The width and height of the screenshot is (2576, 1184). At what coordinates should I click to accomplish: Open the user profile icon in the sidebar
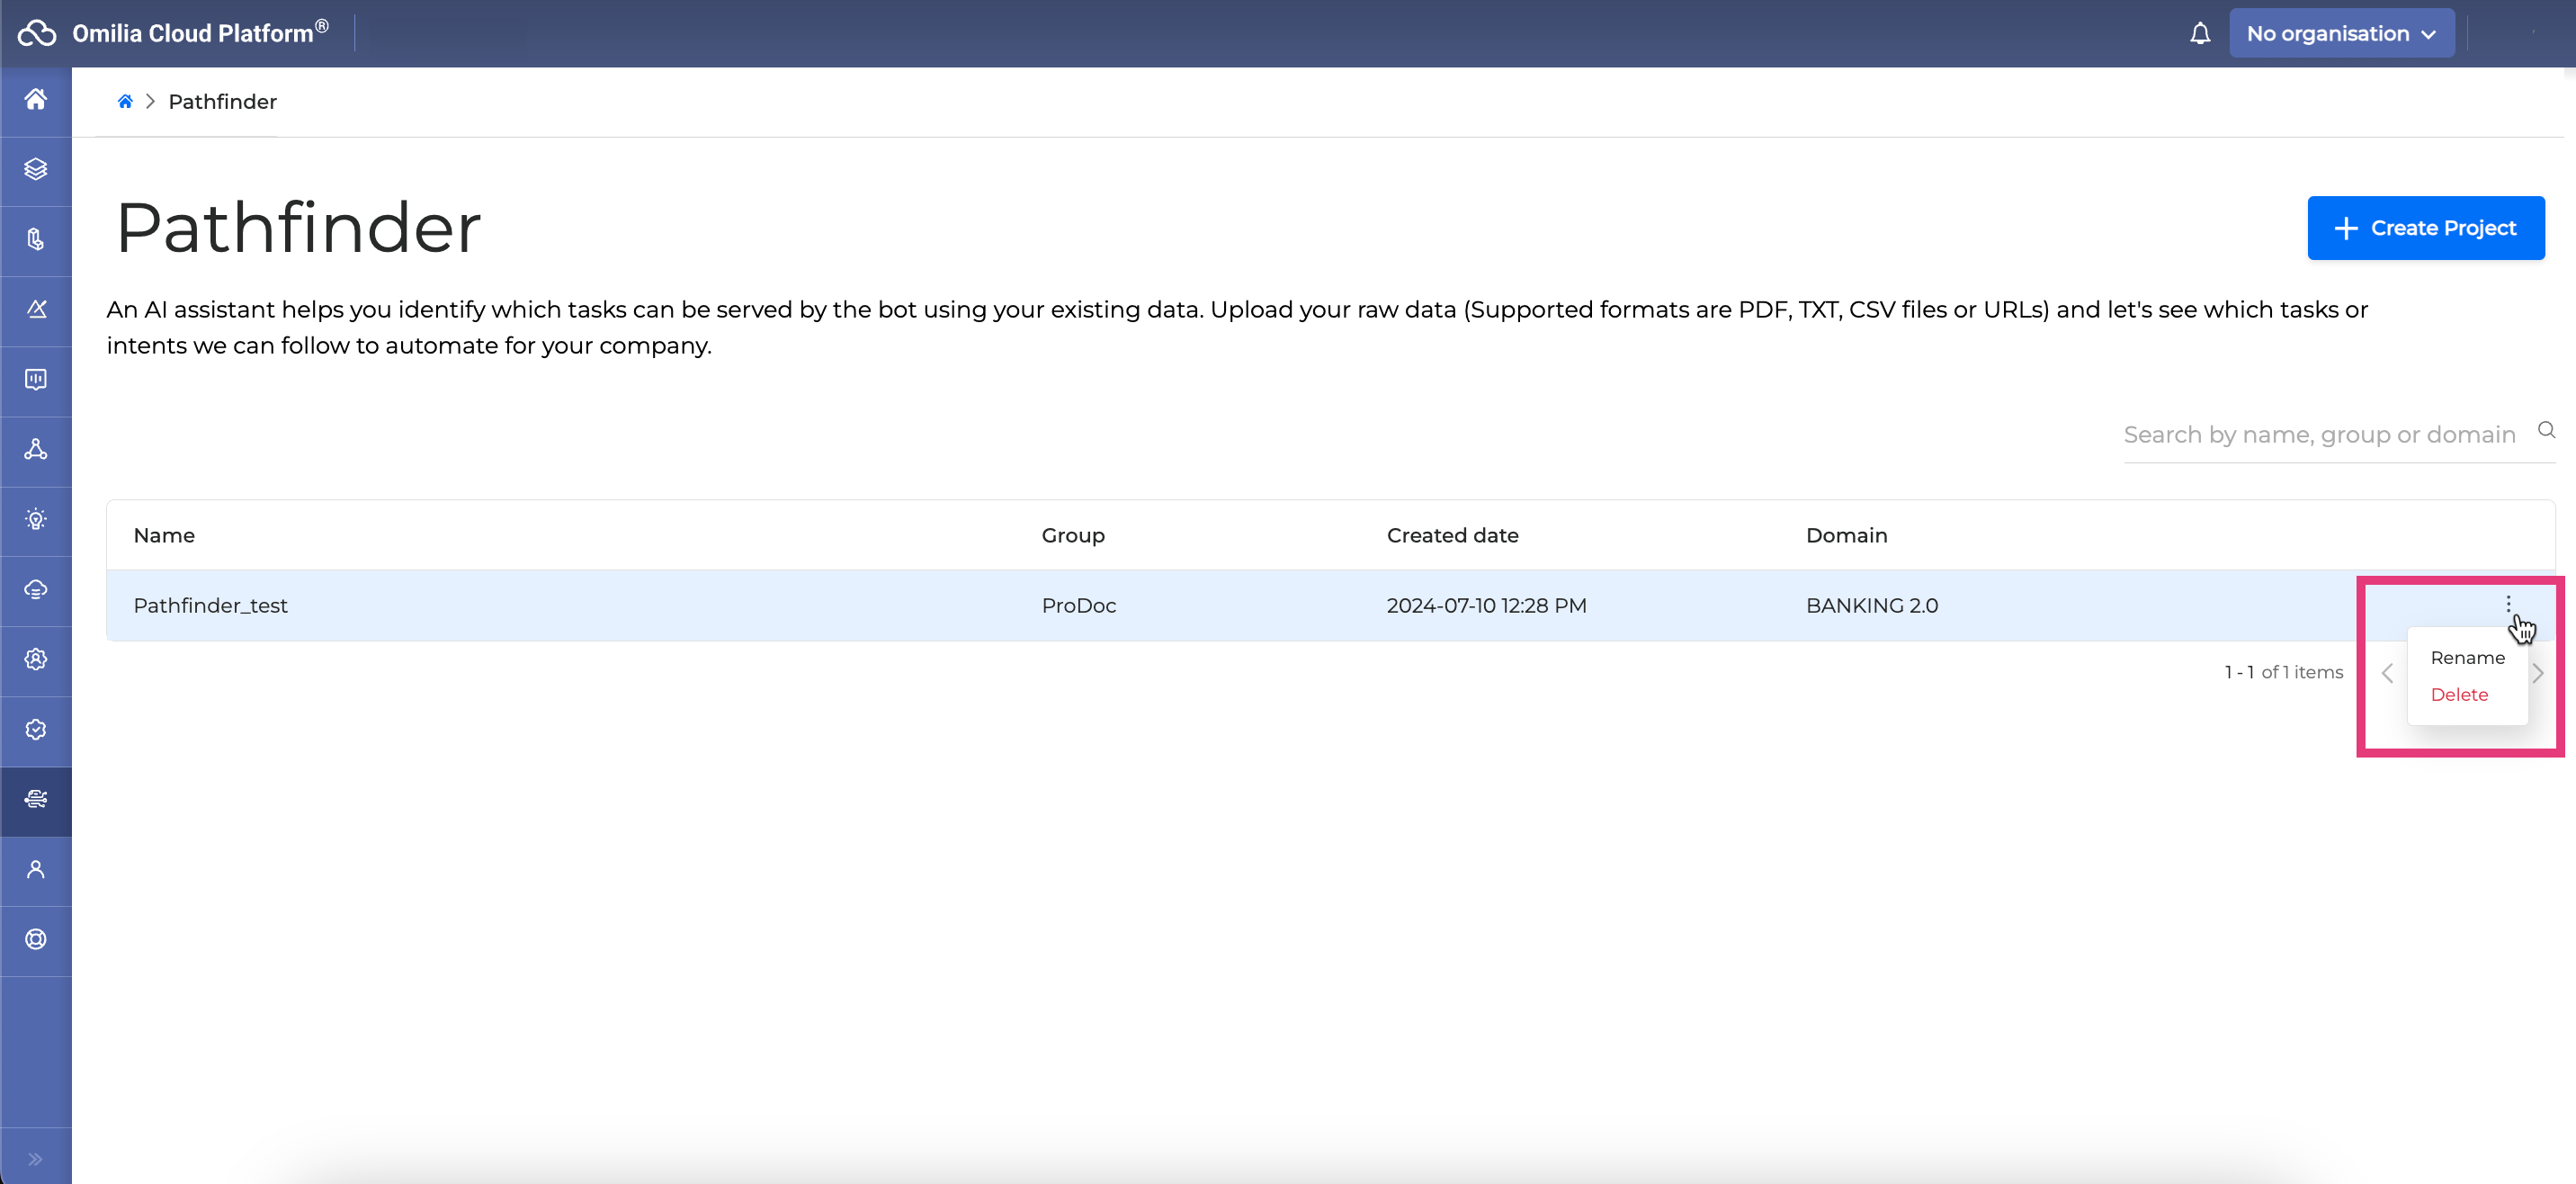click(x=36, y=869)
